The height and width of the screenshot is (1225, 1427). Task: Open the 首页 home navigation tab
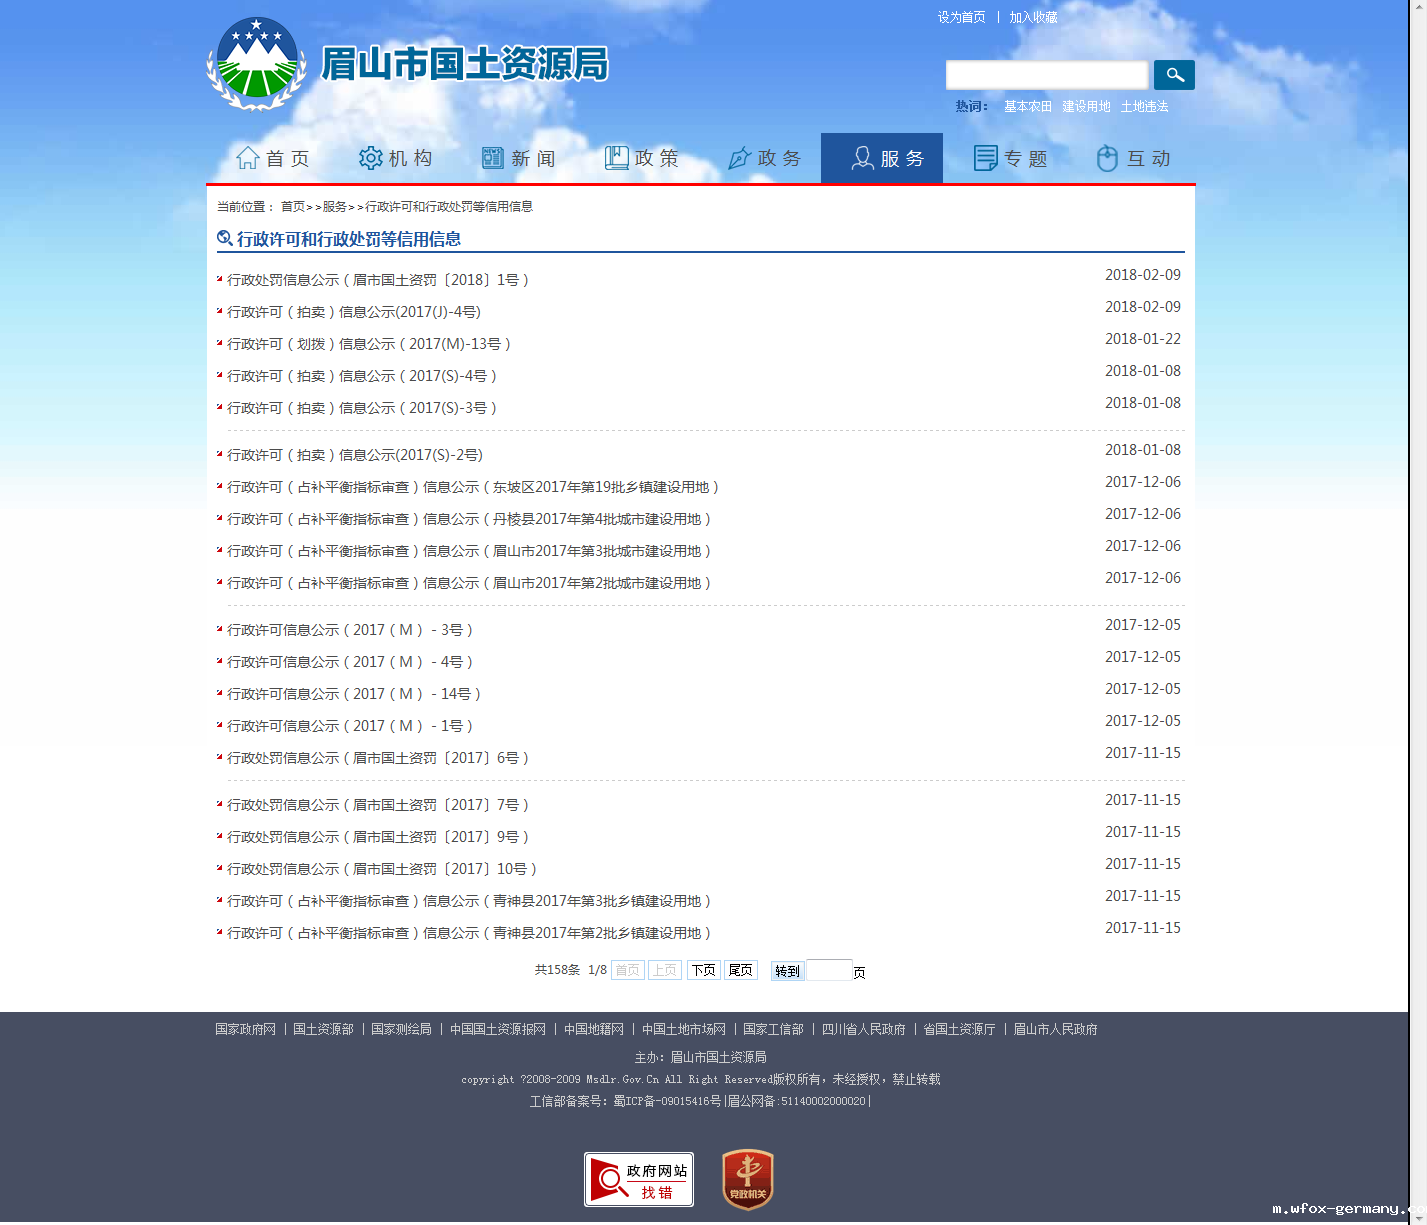[x=273, y=158]
